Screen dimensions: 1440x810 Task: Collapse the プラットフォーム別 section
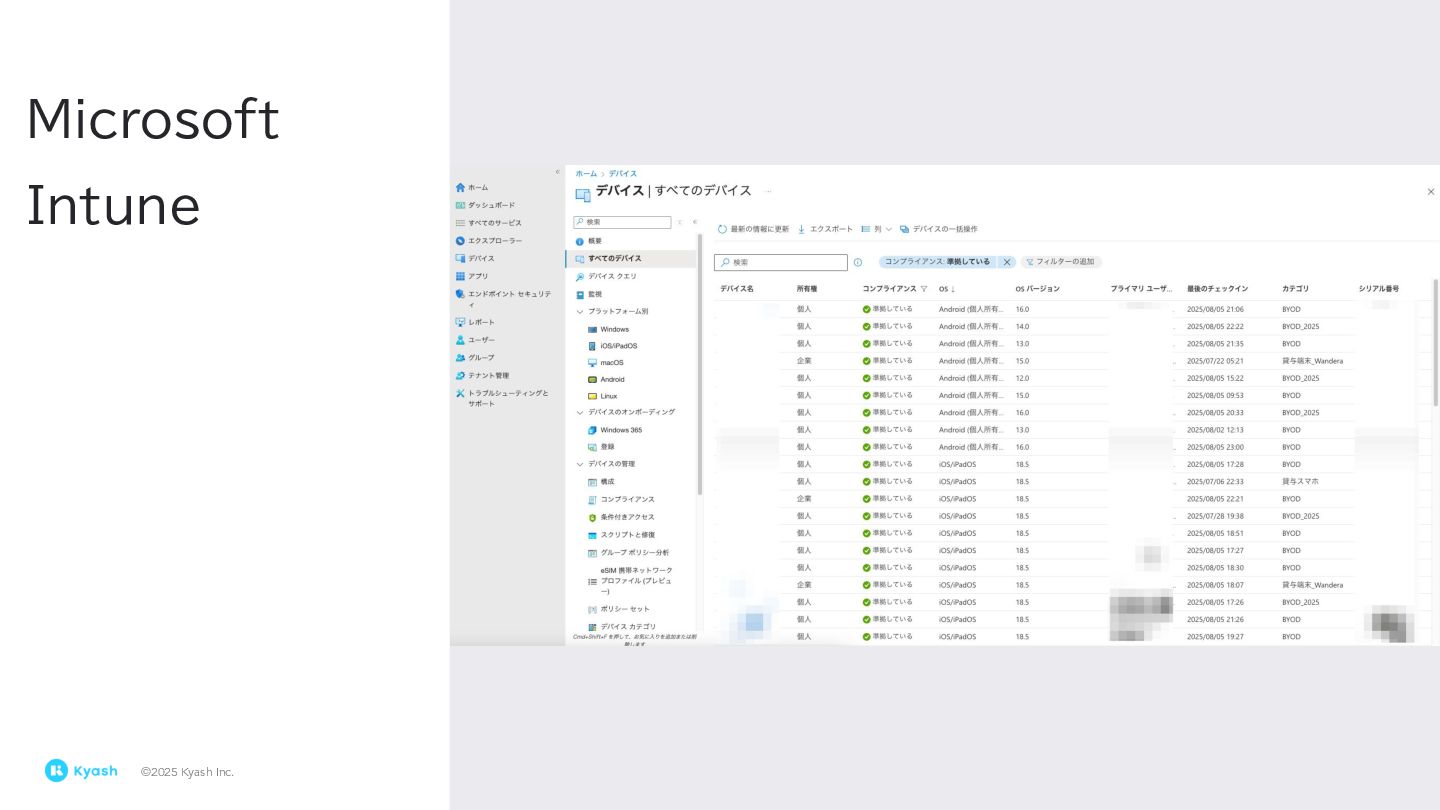tap(580, 311)
